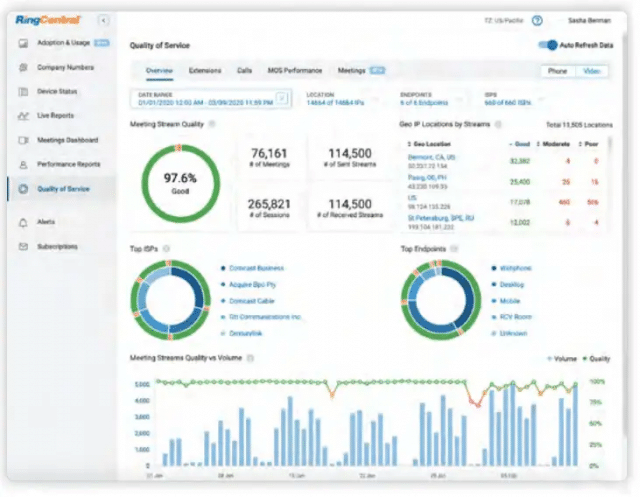The image size is (640, 497).
Task: Click the Performance Reports person icon
Action: click(23, 163)
